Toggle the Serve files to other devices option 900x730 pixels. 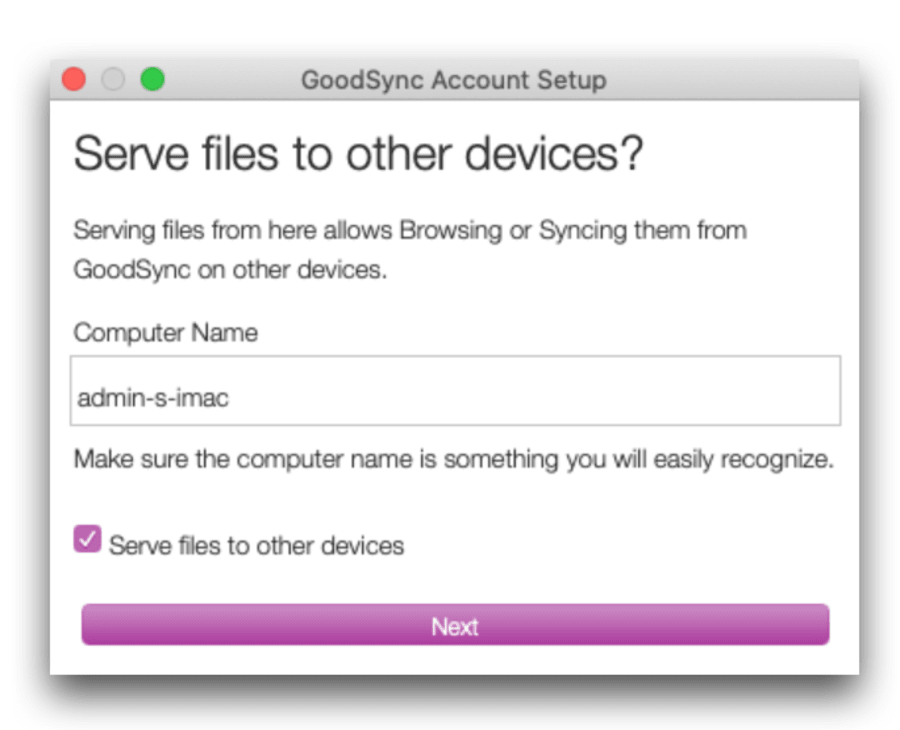click(88, 539)
